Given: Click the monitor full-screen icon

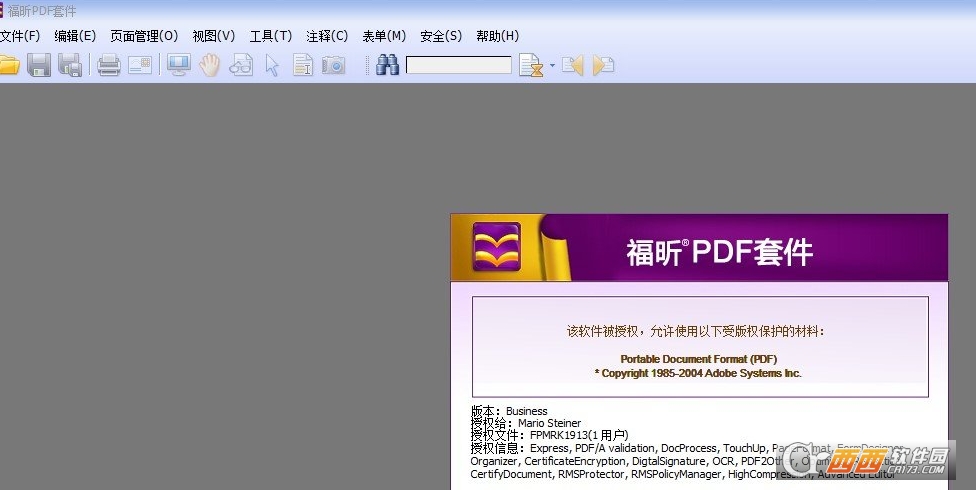Looking at the screenshot, I should (x=178, y=66).
